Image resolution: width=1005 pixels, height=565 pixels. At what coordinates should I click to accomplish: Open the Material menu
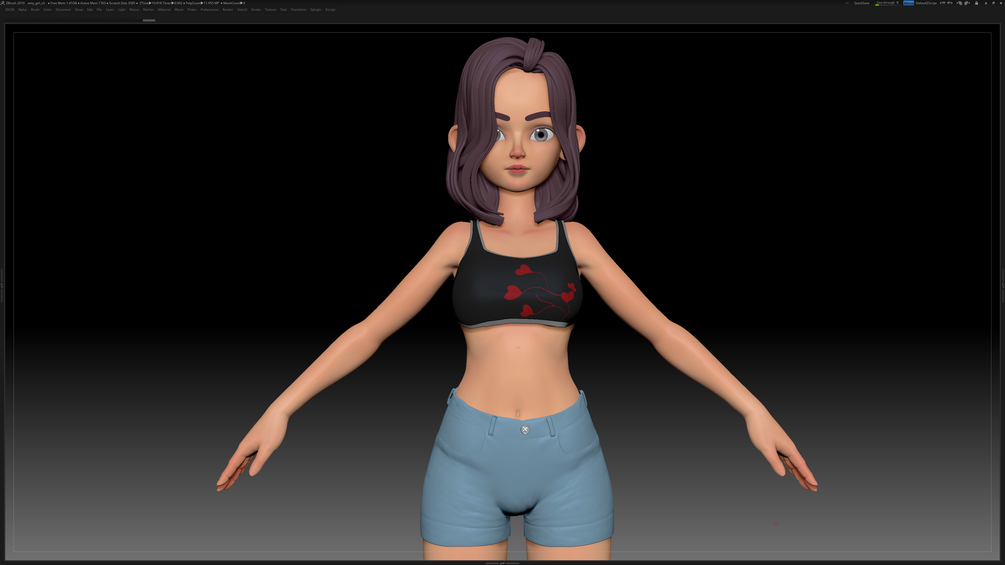coord(164,10)
